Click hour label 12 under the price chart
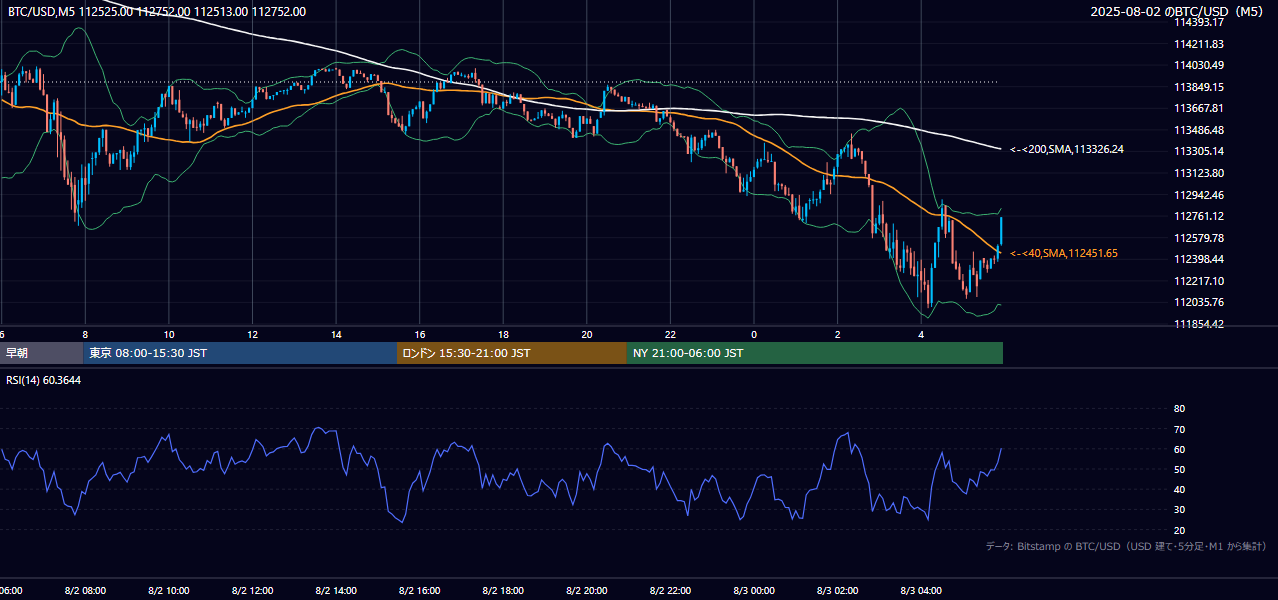This screenshot has height=600, width=1278. tap(253, 334)
